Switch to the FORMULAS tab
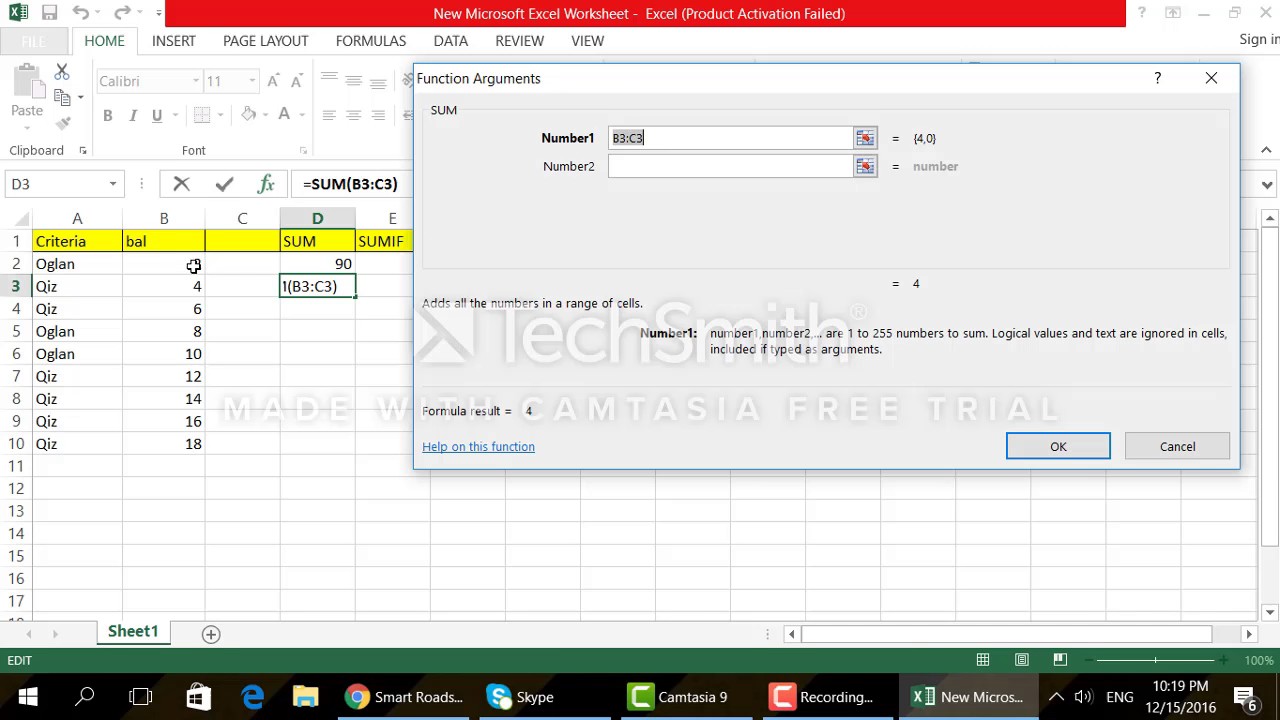 tap(371, 41)
